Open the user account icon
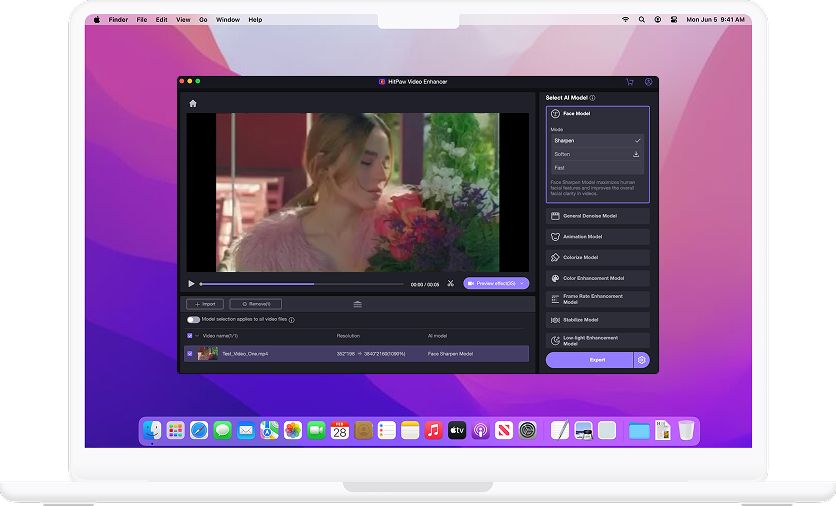The image size is (836, 506). (x=648, y=82)
